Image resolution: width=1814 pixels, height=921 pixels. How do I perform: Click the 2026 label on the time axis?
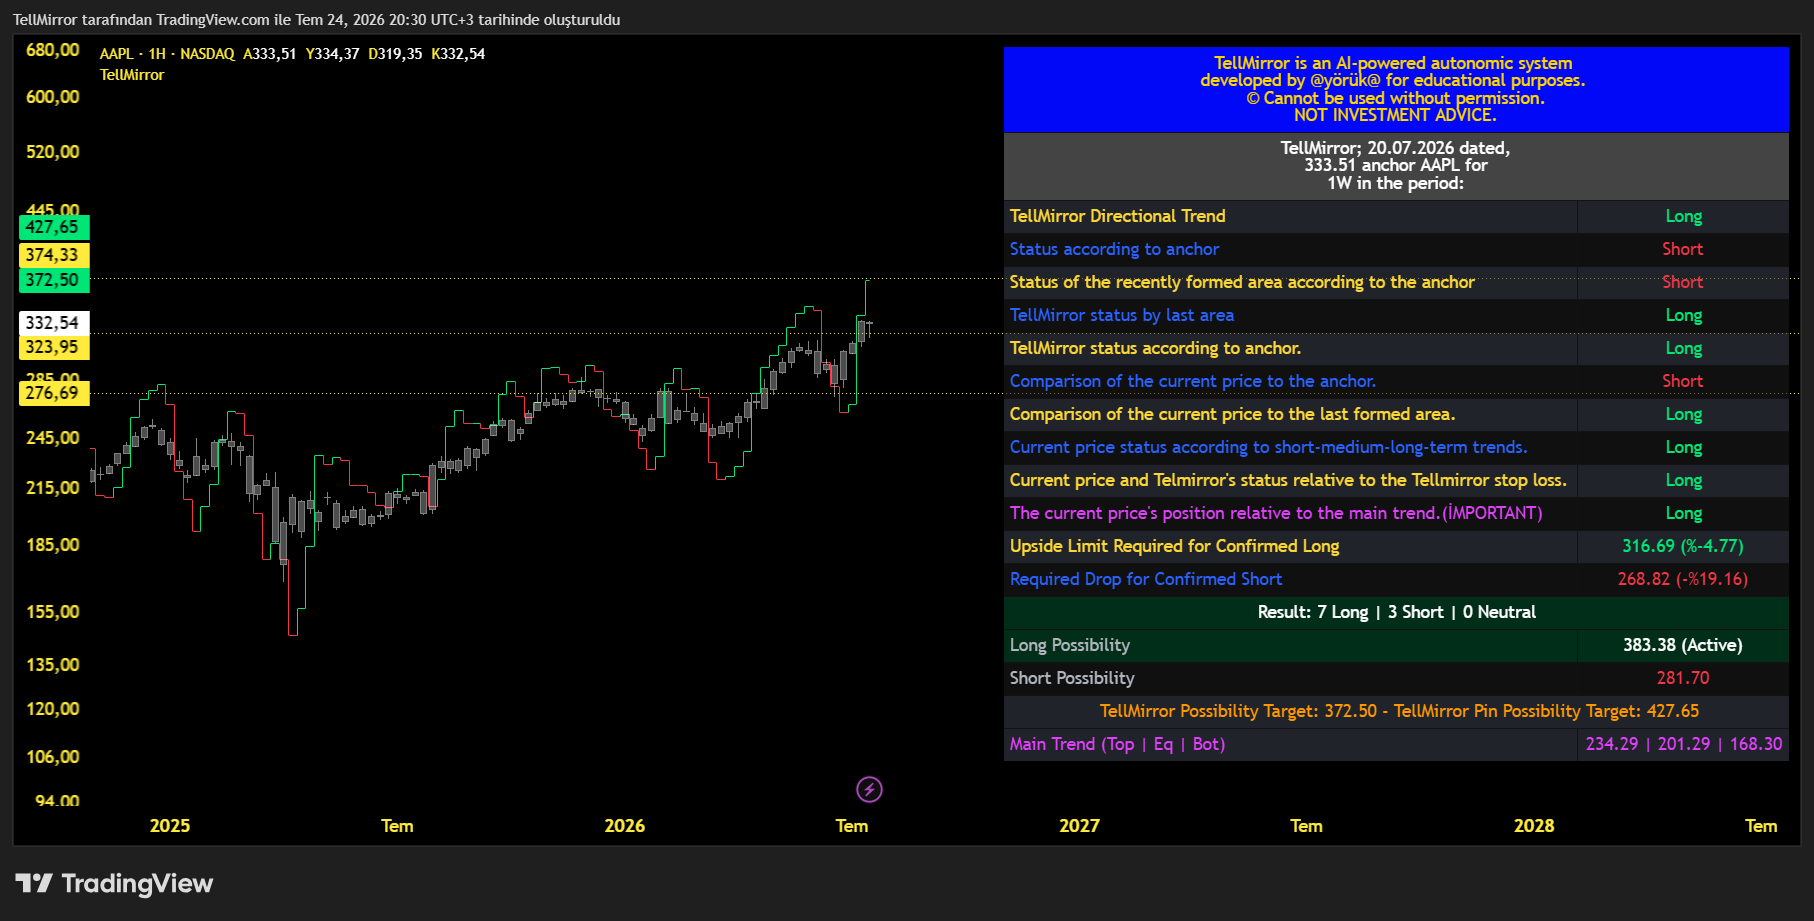click(624, 826)
